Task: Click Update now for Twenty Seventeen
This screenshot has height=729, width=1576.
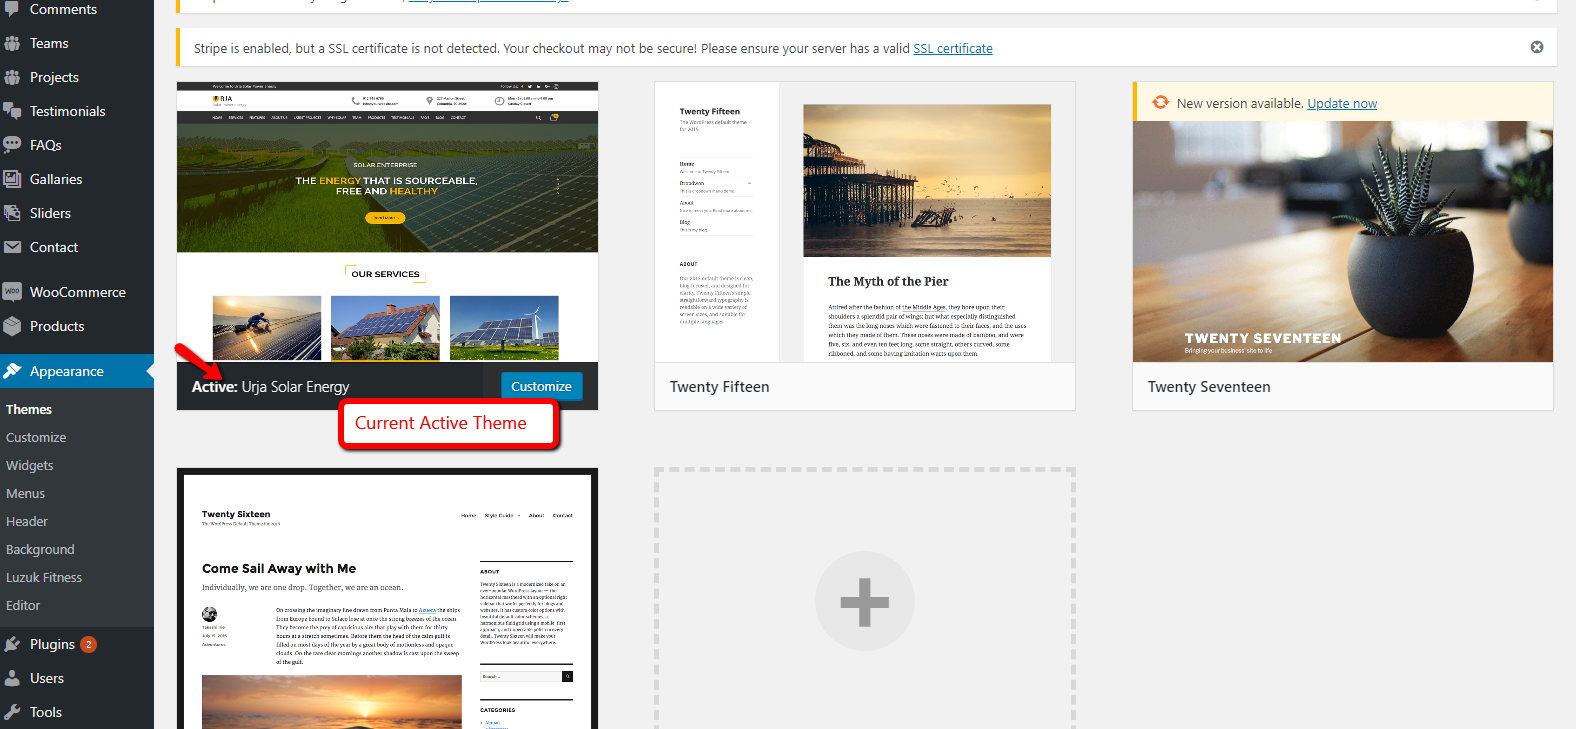Action: coord(1342,103)
